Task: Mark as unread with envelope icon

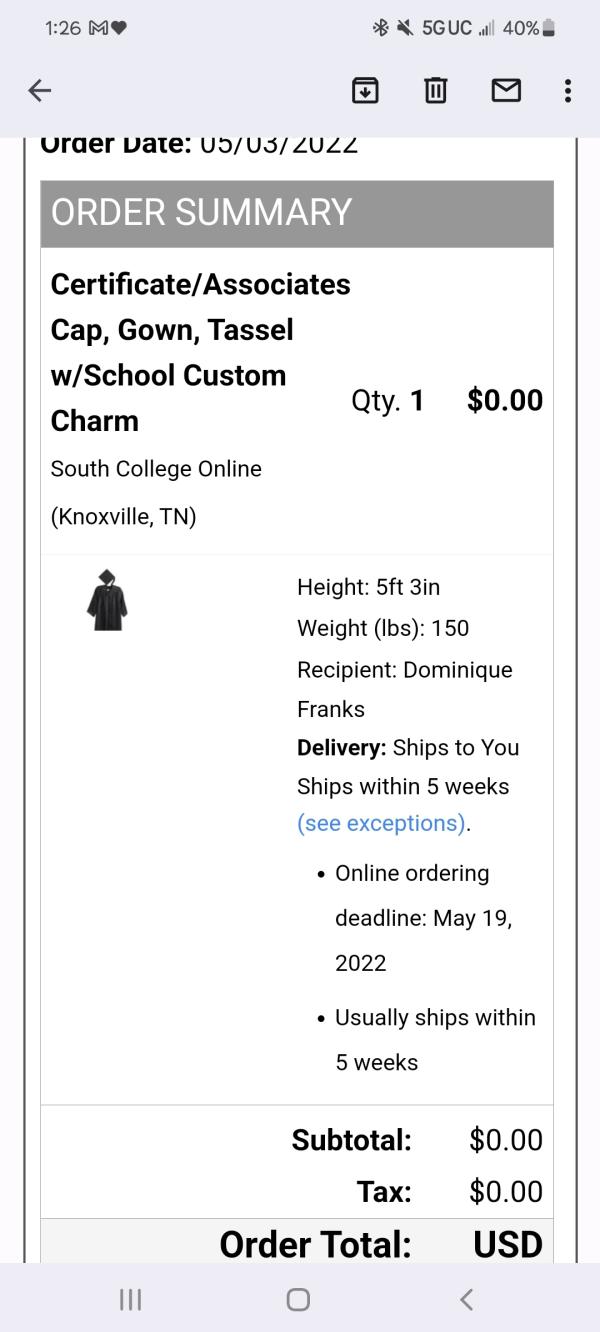Action: [x=506, y=91]
